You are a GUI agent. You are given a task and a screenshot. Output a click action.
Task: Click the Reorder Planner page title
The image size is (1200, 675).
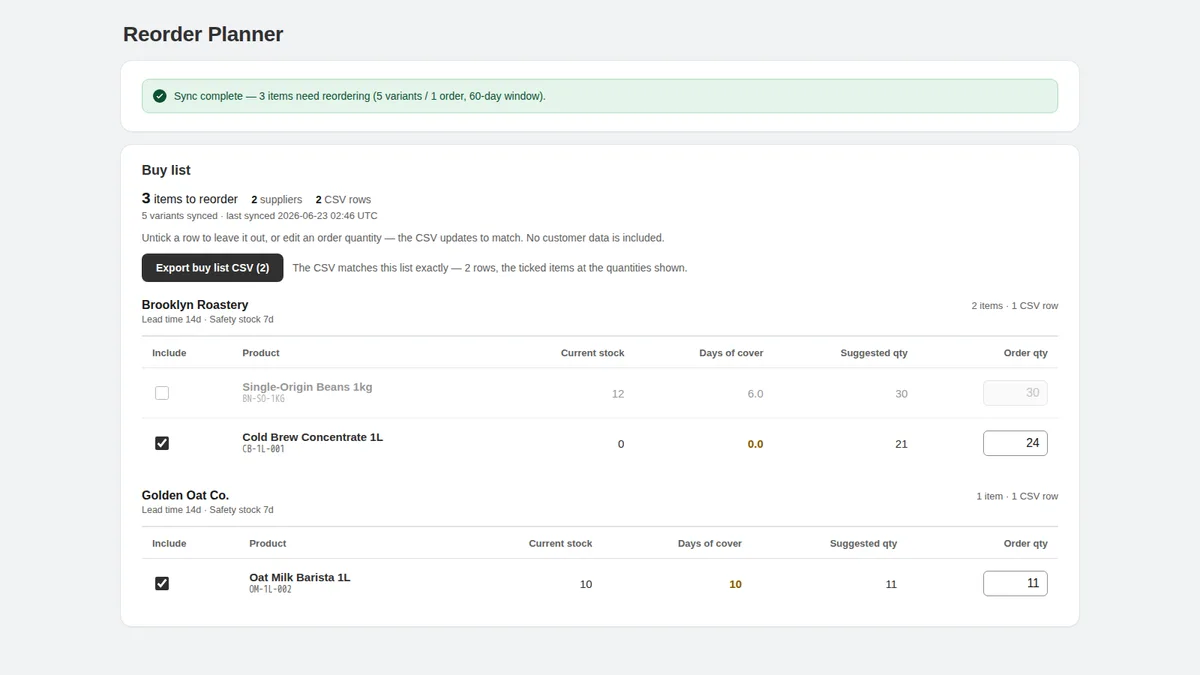point(203,34)
